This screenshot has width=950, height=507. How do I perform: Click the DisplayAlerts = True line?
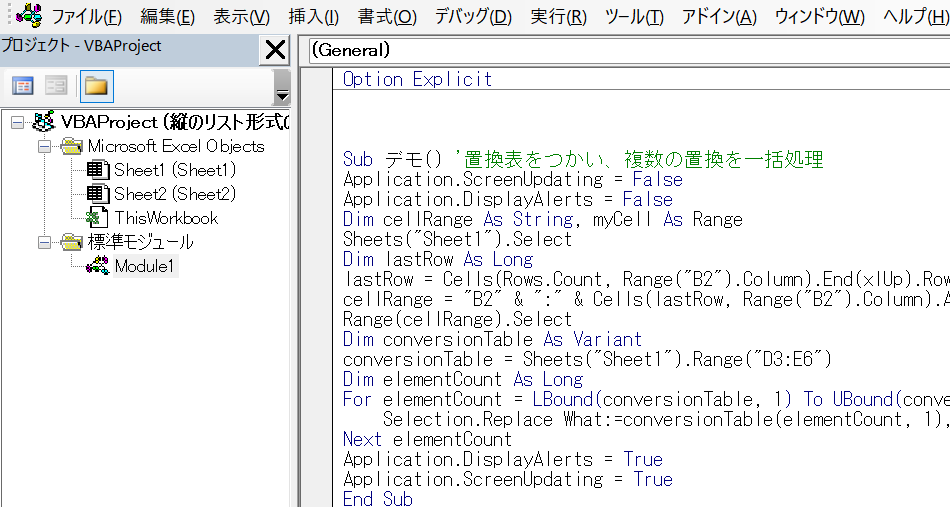(x=503, y=459)
